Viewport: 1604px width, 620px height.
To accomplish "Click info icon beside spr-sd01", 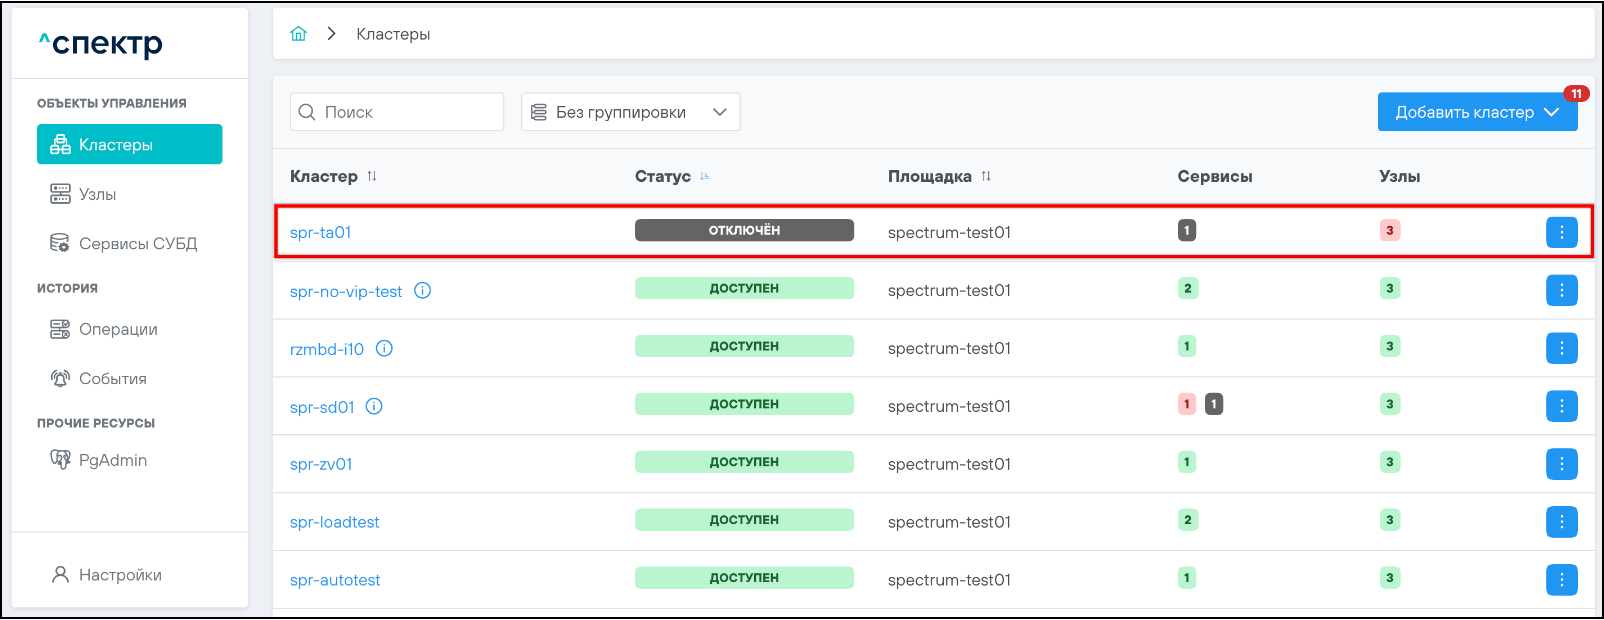I will [374, 407].
